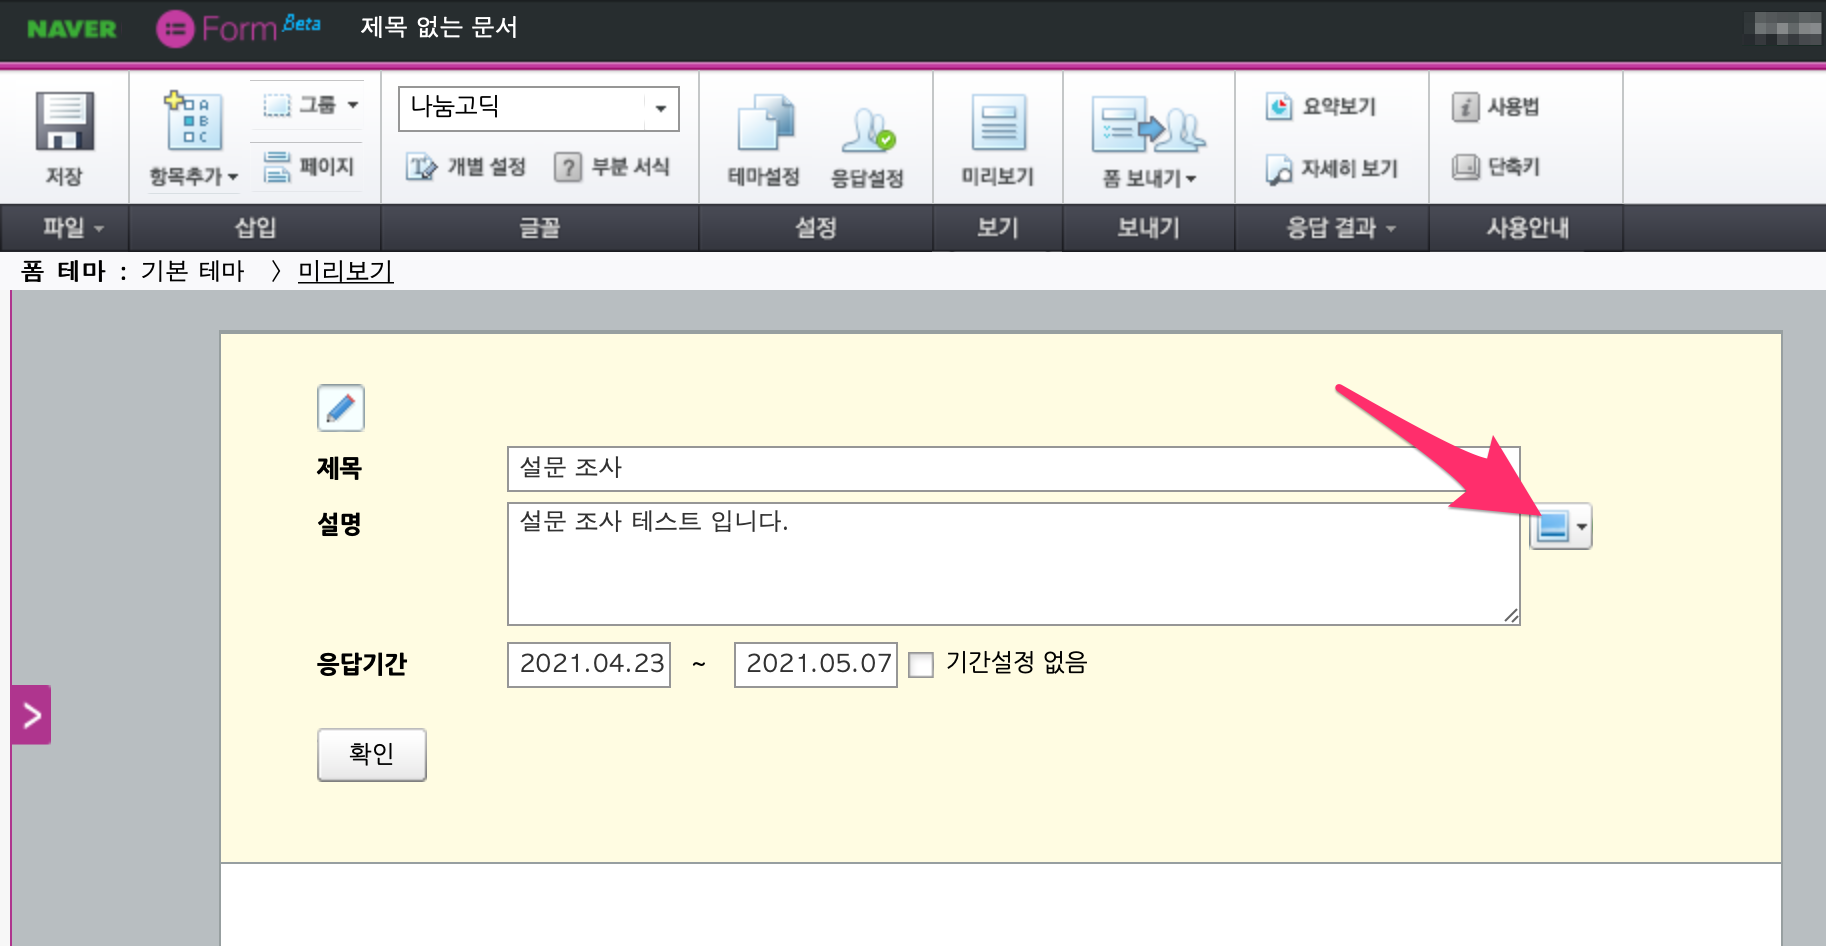Screen dimensions: 1826x946
Task: Open the 그룹 group dropdown
Action: [x=311, y=105]
